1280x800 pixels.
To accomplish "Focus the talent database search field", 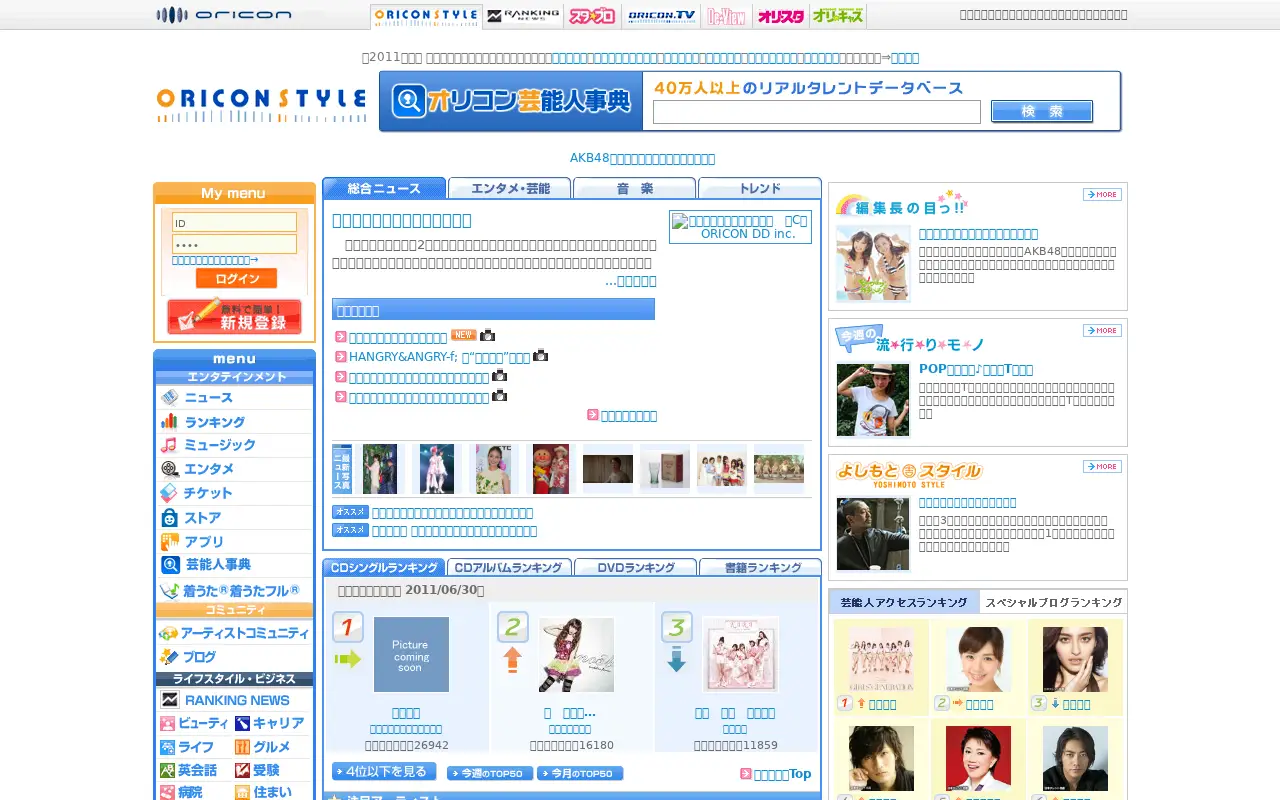I will tap(817, 112).
